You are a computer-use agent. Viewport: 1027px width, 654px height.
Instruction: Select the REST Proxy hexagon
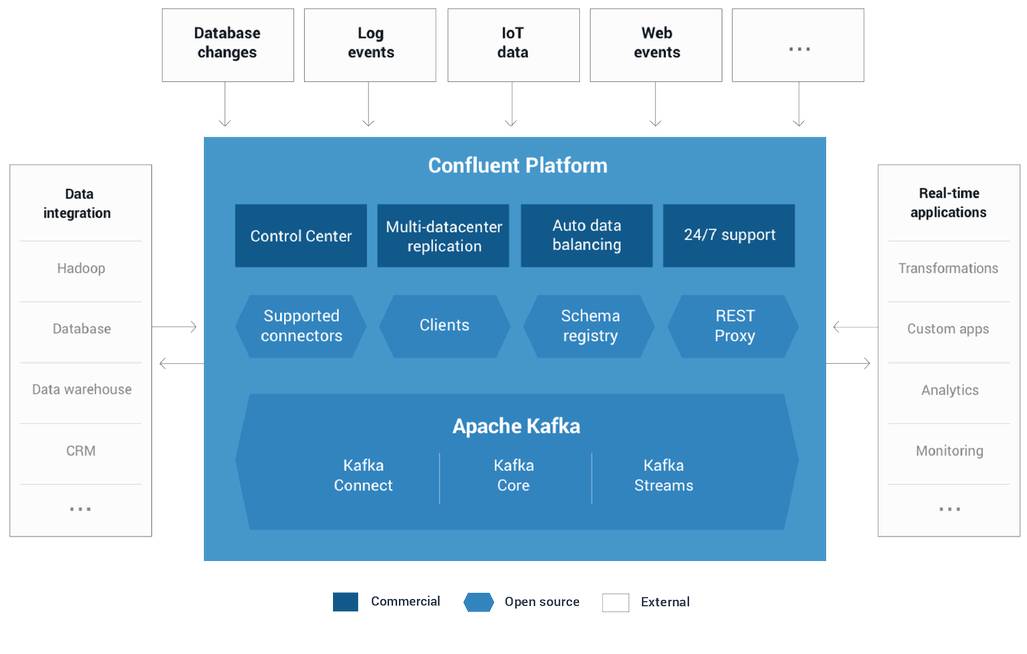tap(734, 326)
